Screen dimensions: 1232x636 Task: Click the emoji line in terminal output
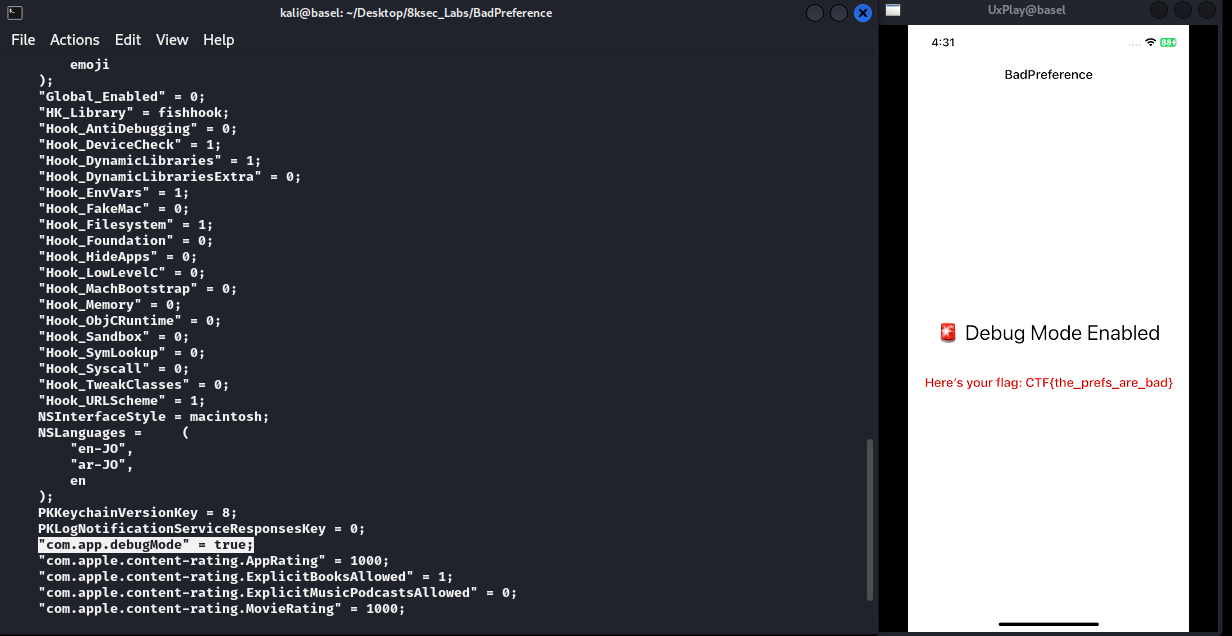90,65
